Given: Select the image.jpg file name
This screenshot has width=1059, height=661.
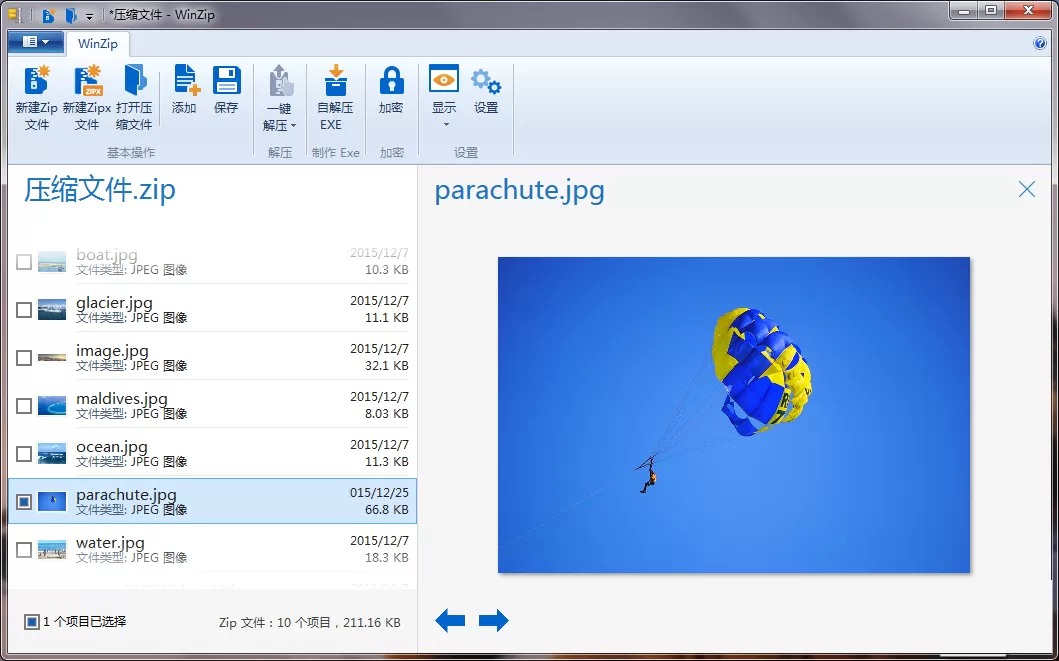Looking at the screenshot, I should point(112,350).
